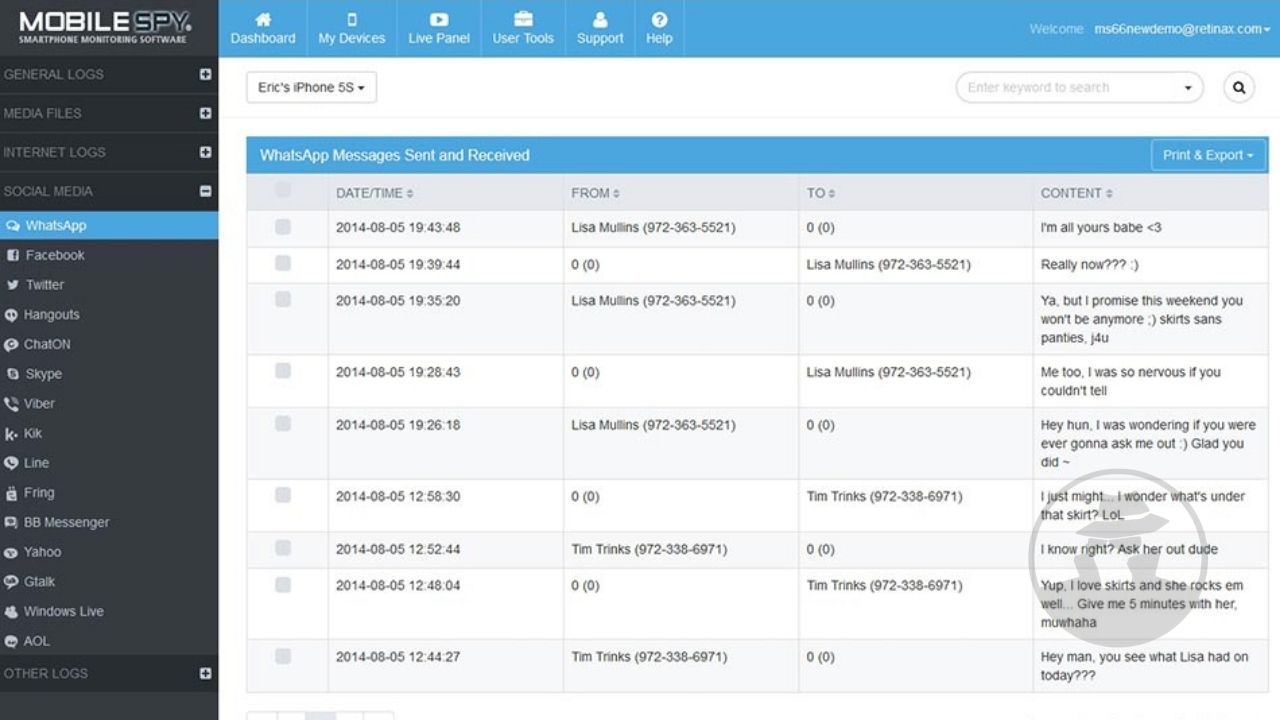Toggle the select-all header checkbox
The height and width of the screenshot is (720, 1280).
283,190
